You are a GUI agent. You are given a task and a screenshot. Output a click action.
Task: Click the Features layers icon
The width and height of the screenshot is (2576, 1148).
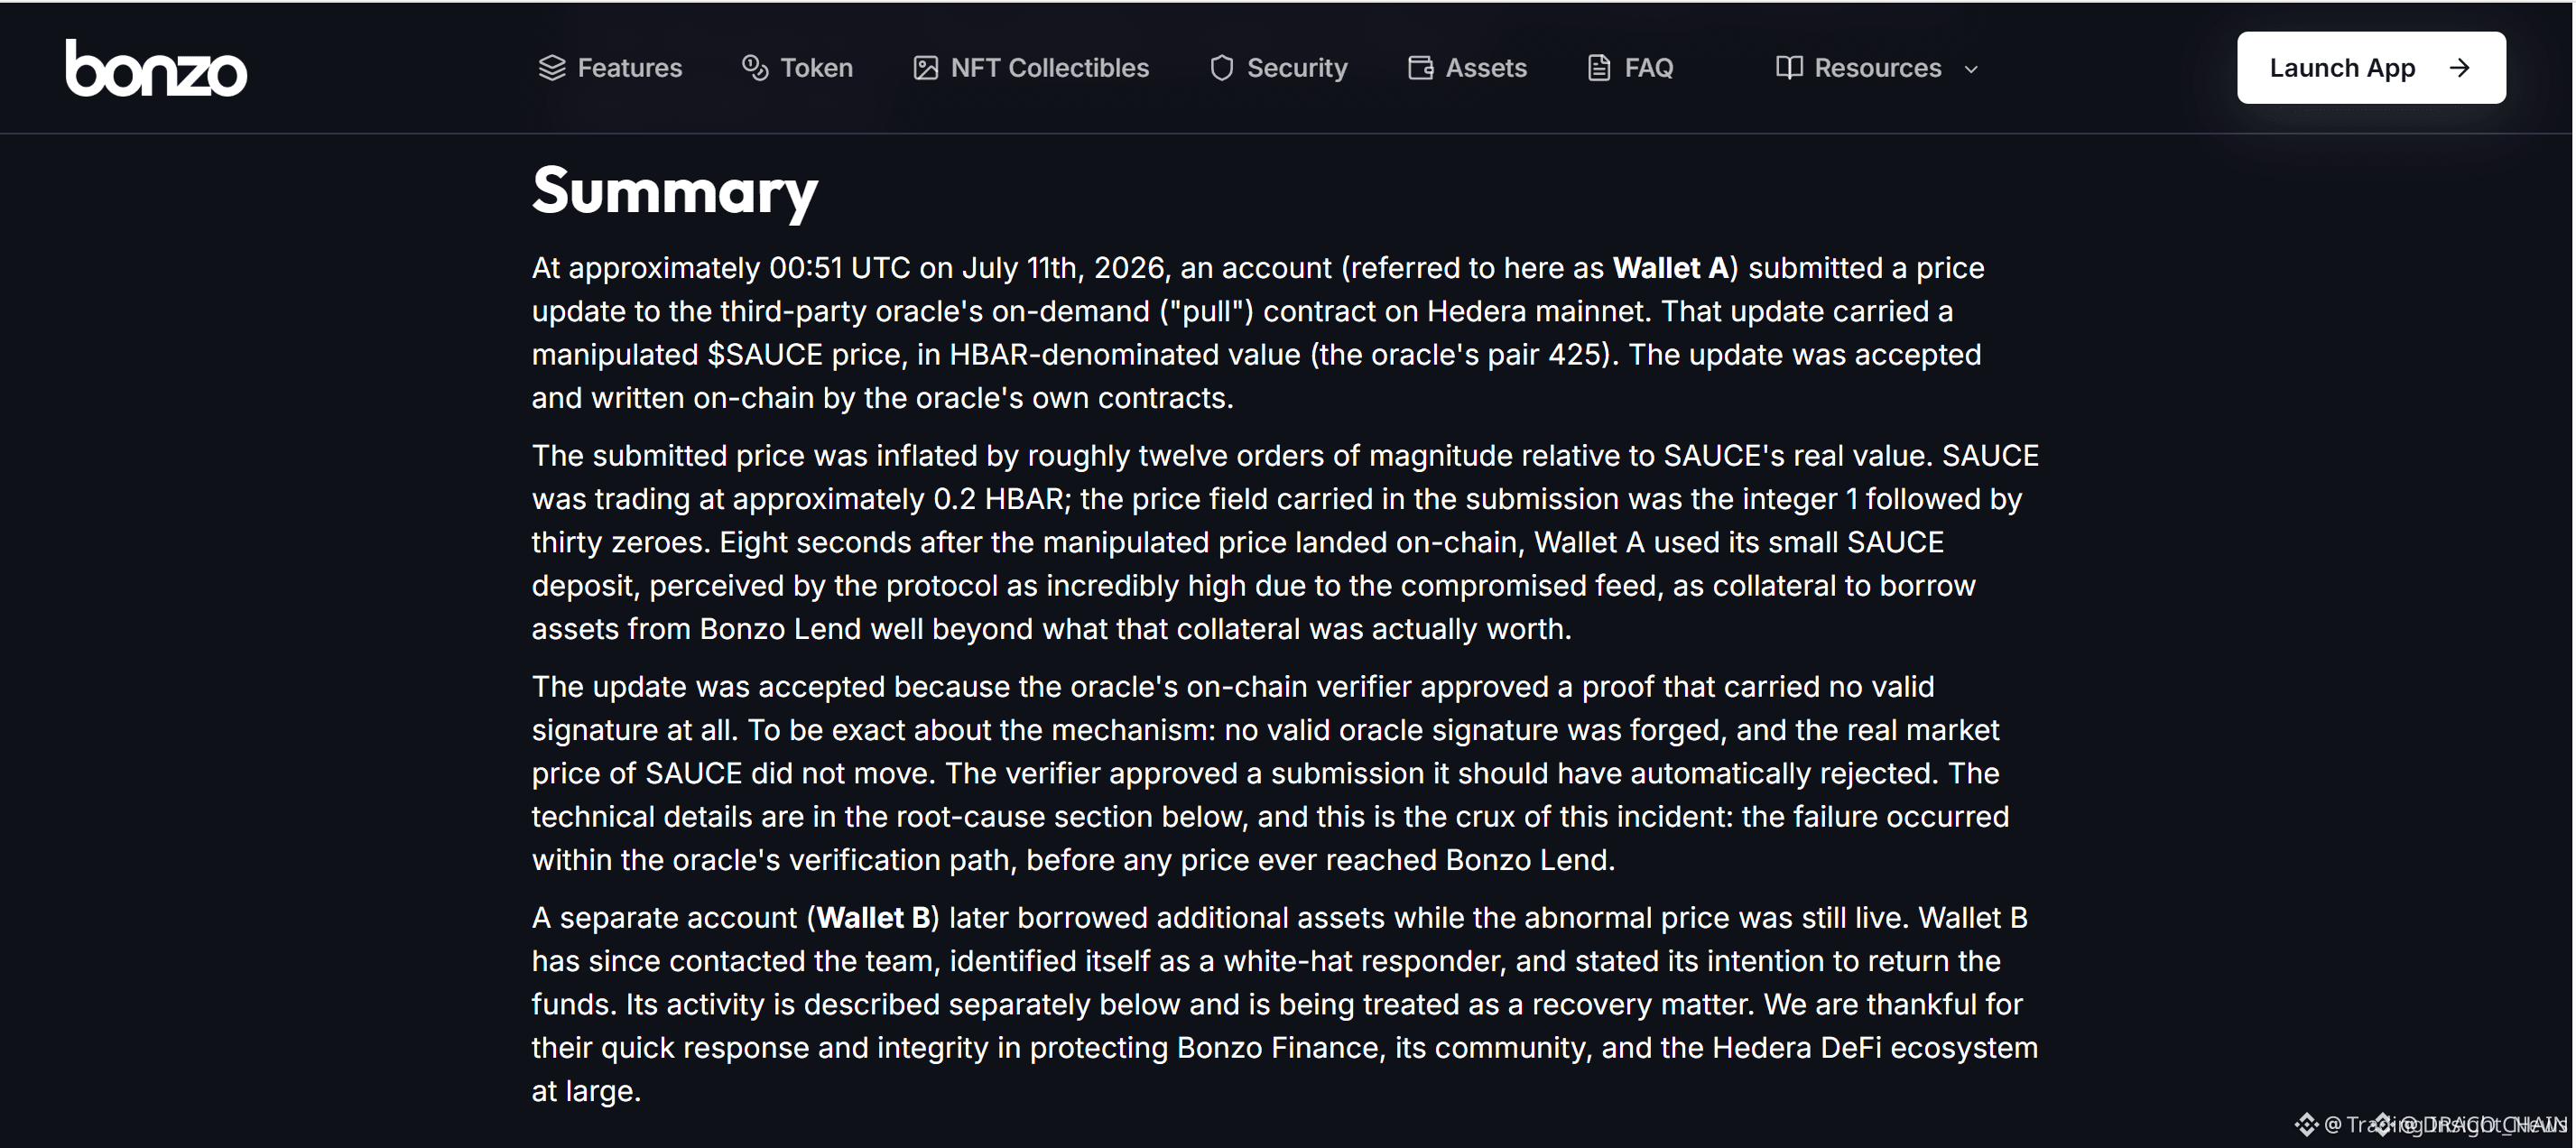[x=552, y=68]
